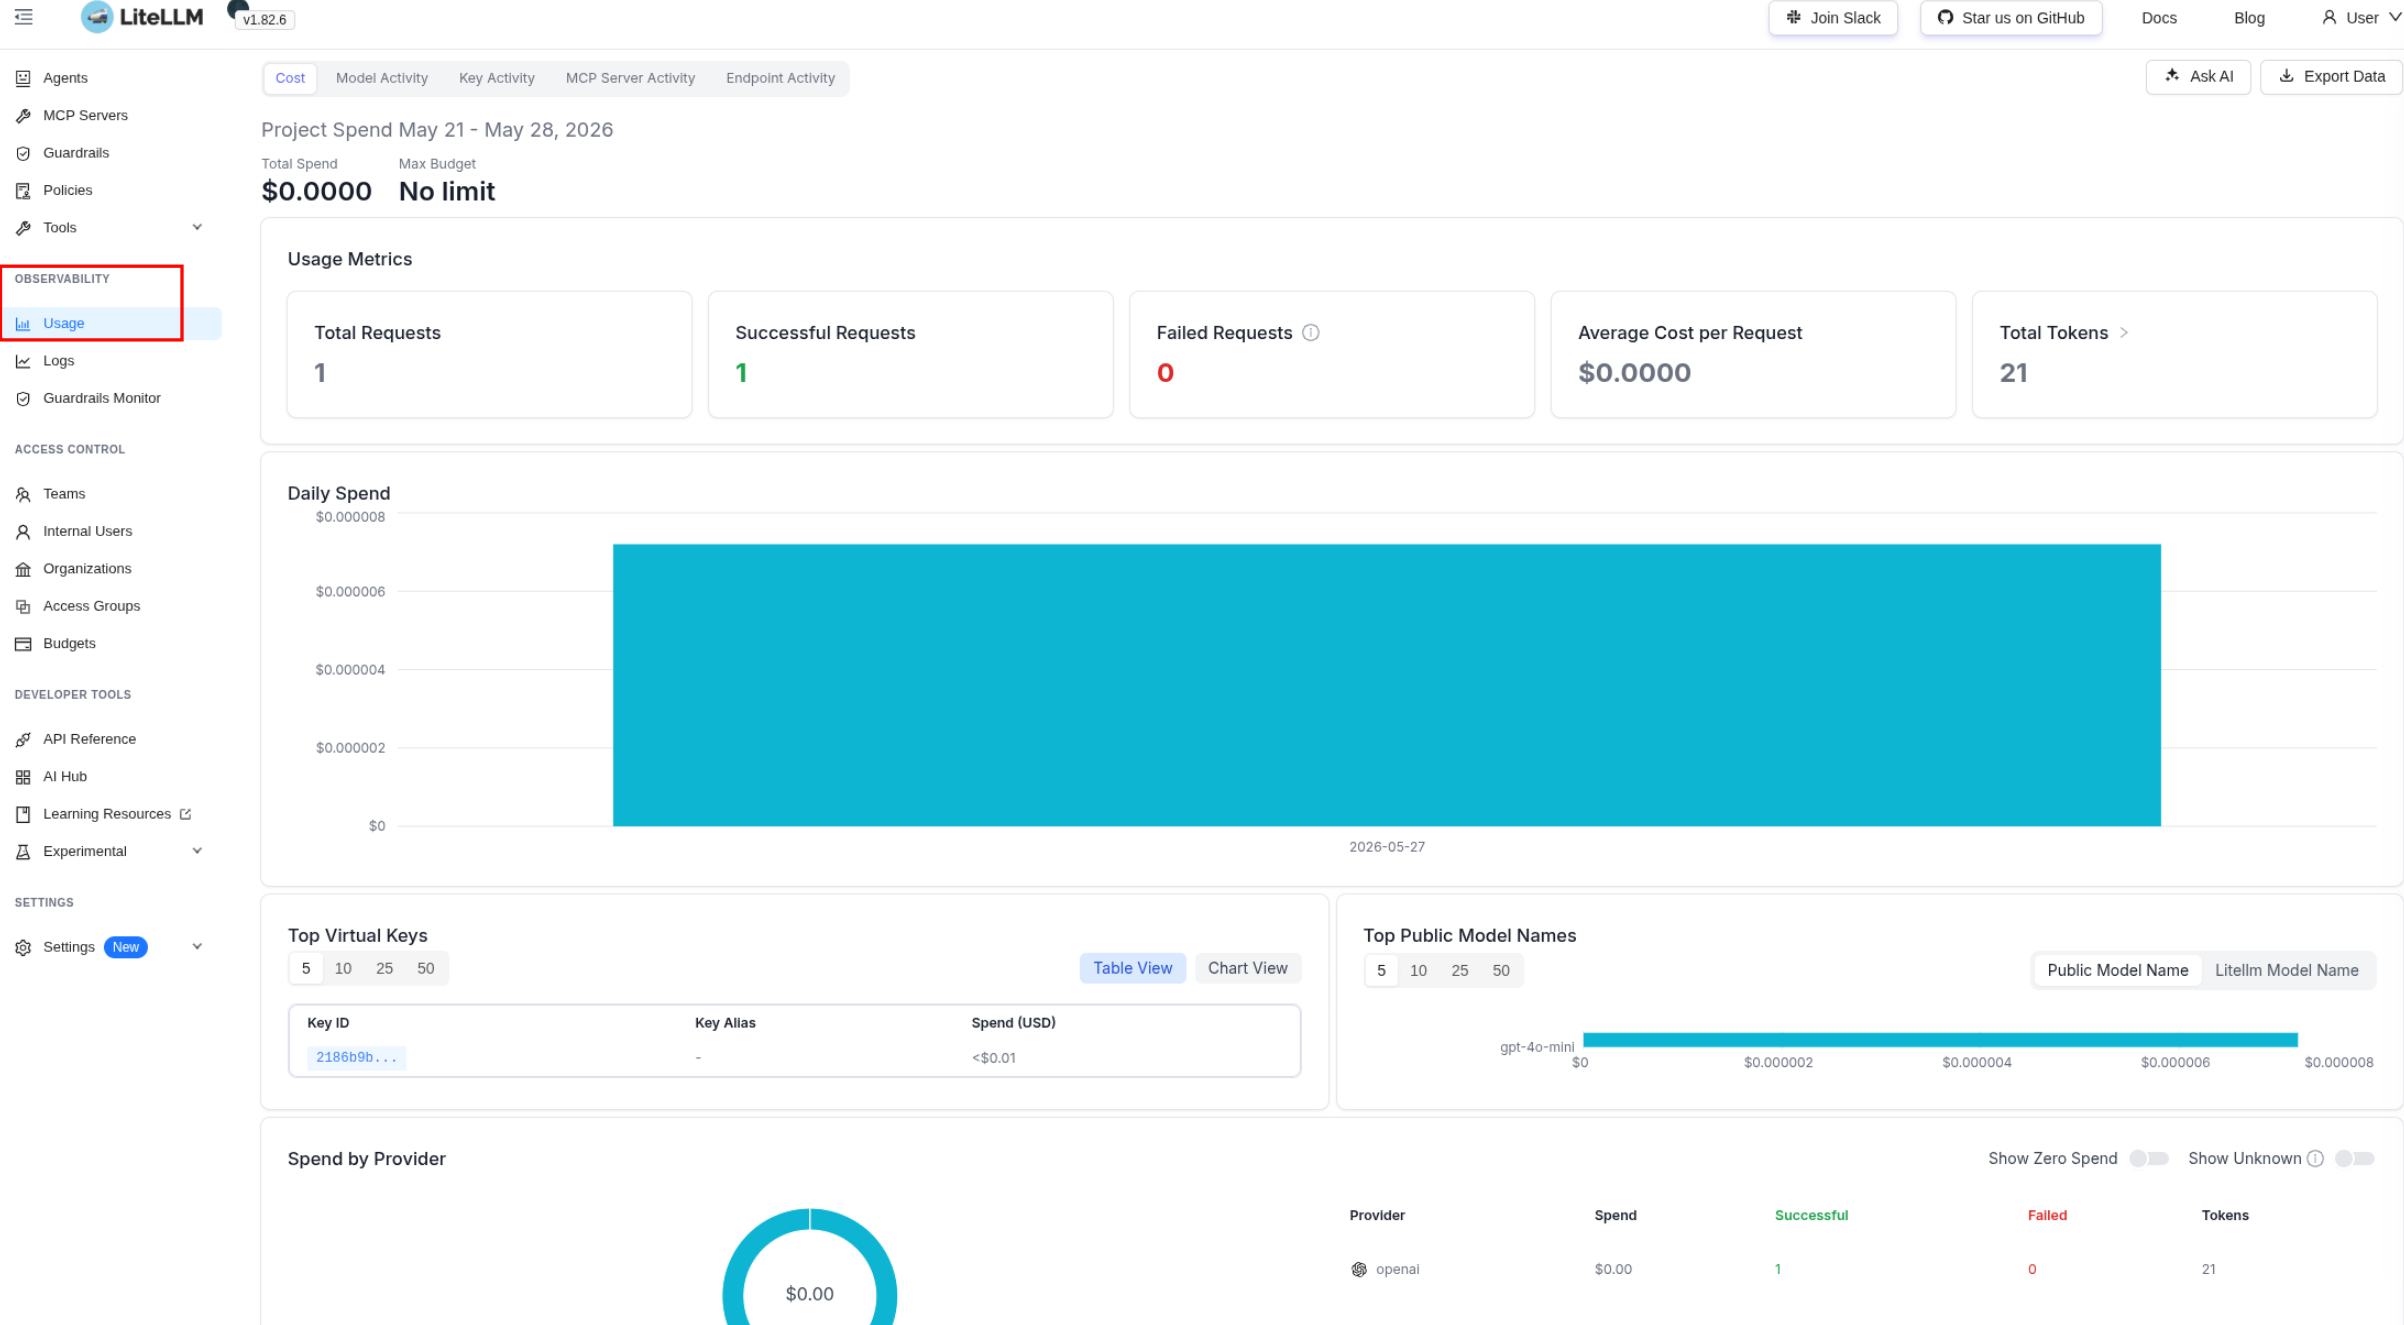Viewport: 2404px width, 1325px height.
Task: Open the User dropdown in header
Action: coord(2360,18)
